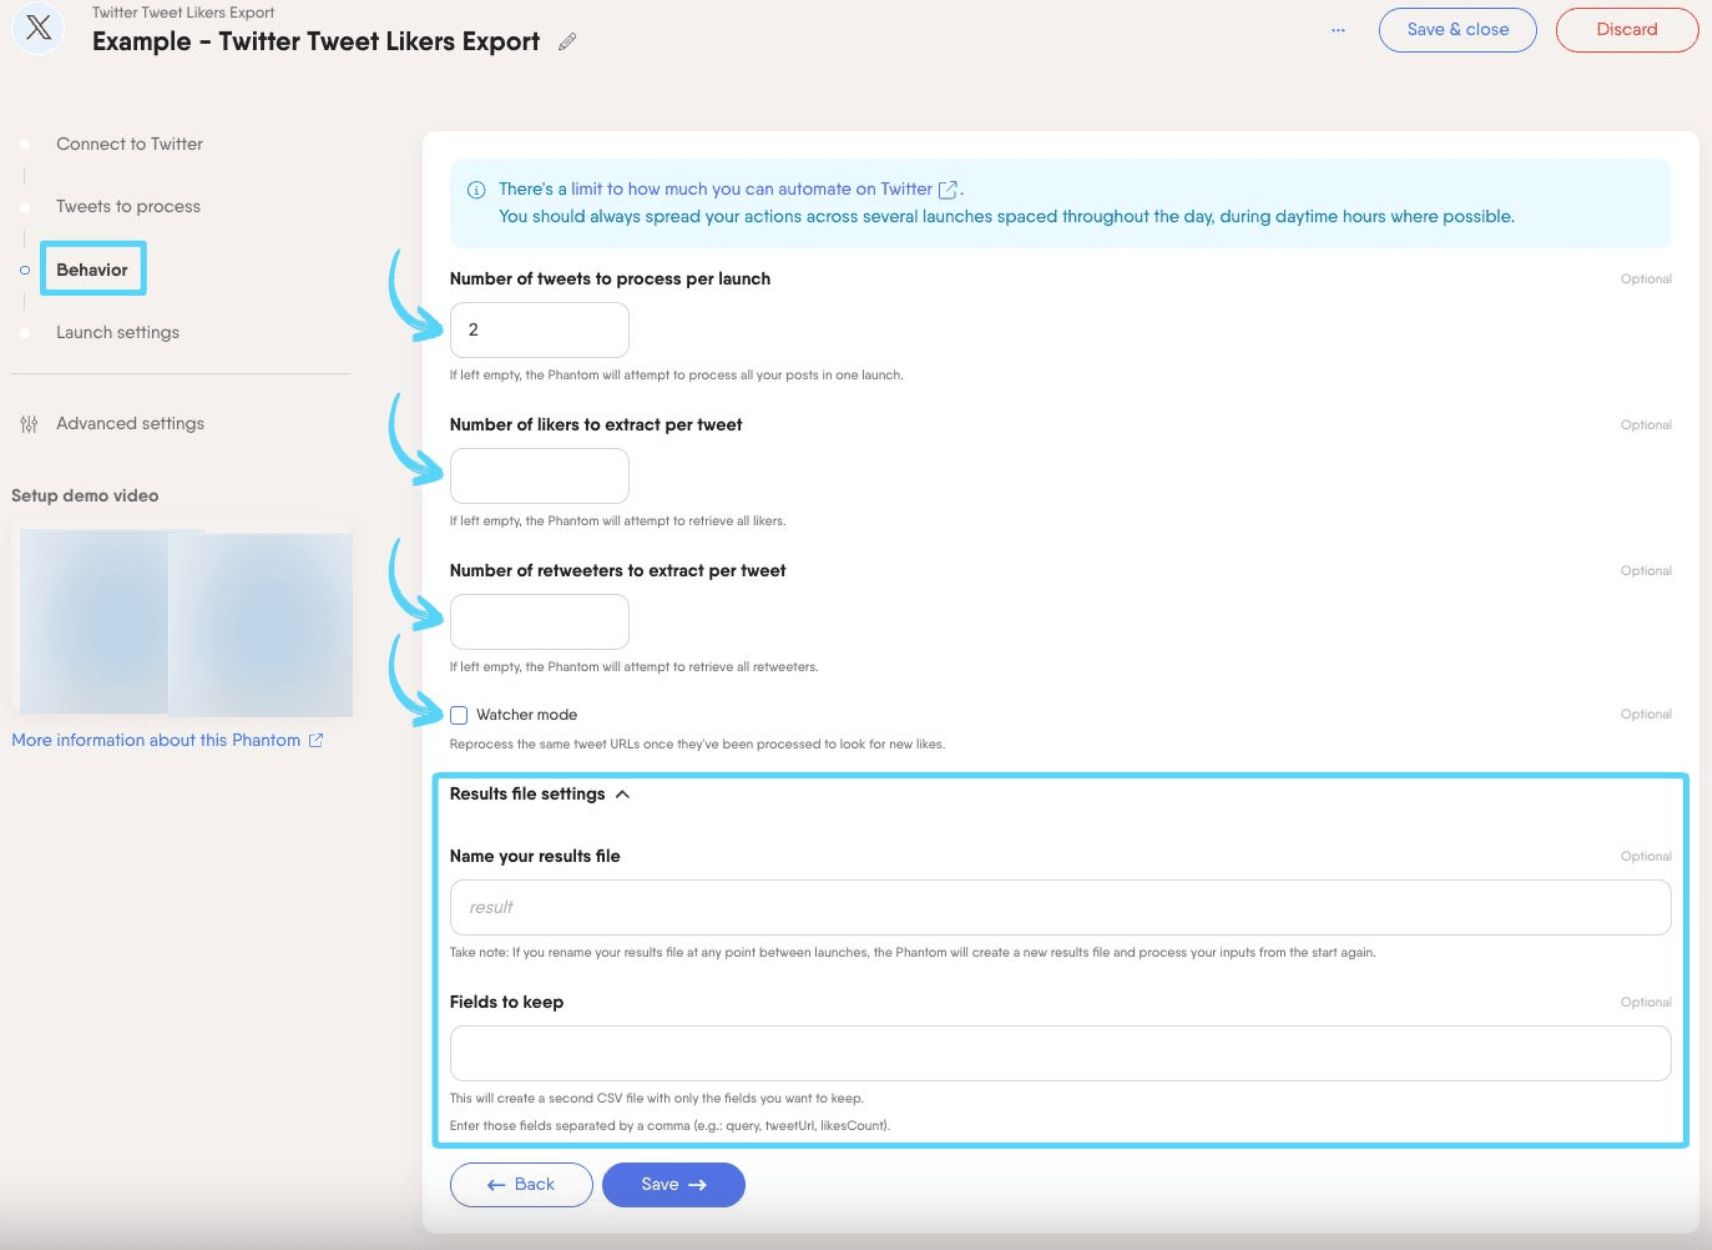The height and width of the screenshot is (1250, 1712).
Task: Go to the Connect to Twitter step
Action: coord(129,144)
